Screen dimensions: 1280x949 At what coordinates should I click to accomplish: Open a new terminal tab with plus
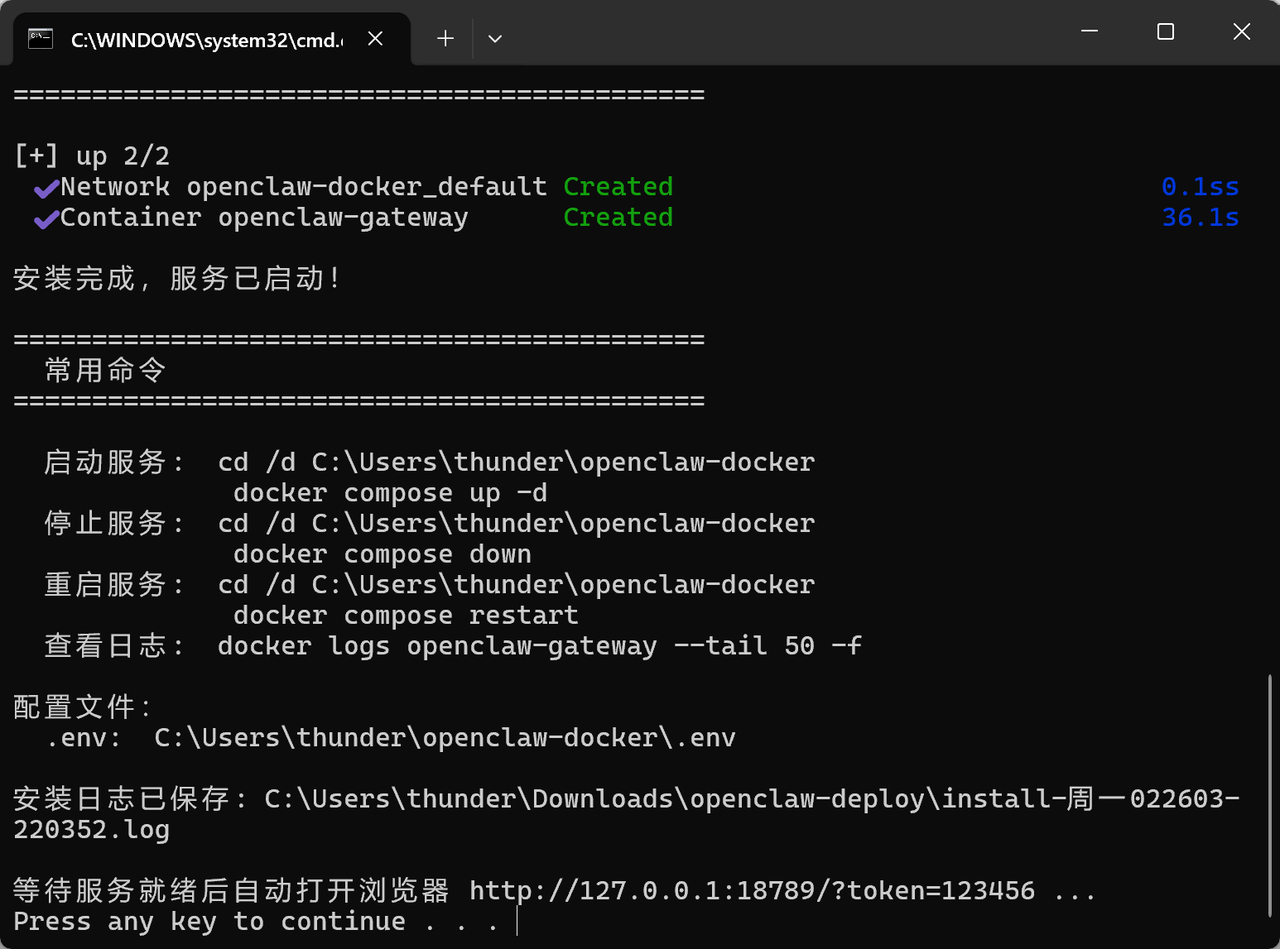[x=446, y=39]
